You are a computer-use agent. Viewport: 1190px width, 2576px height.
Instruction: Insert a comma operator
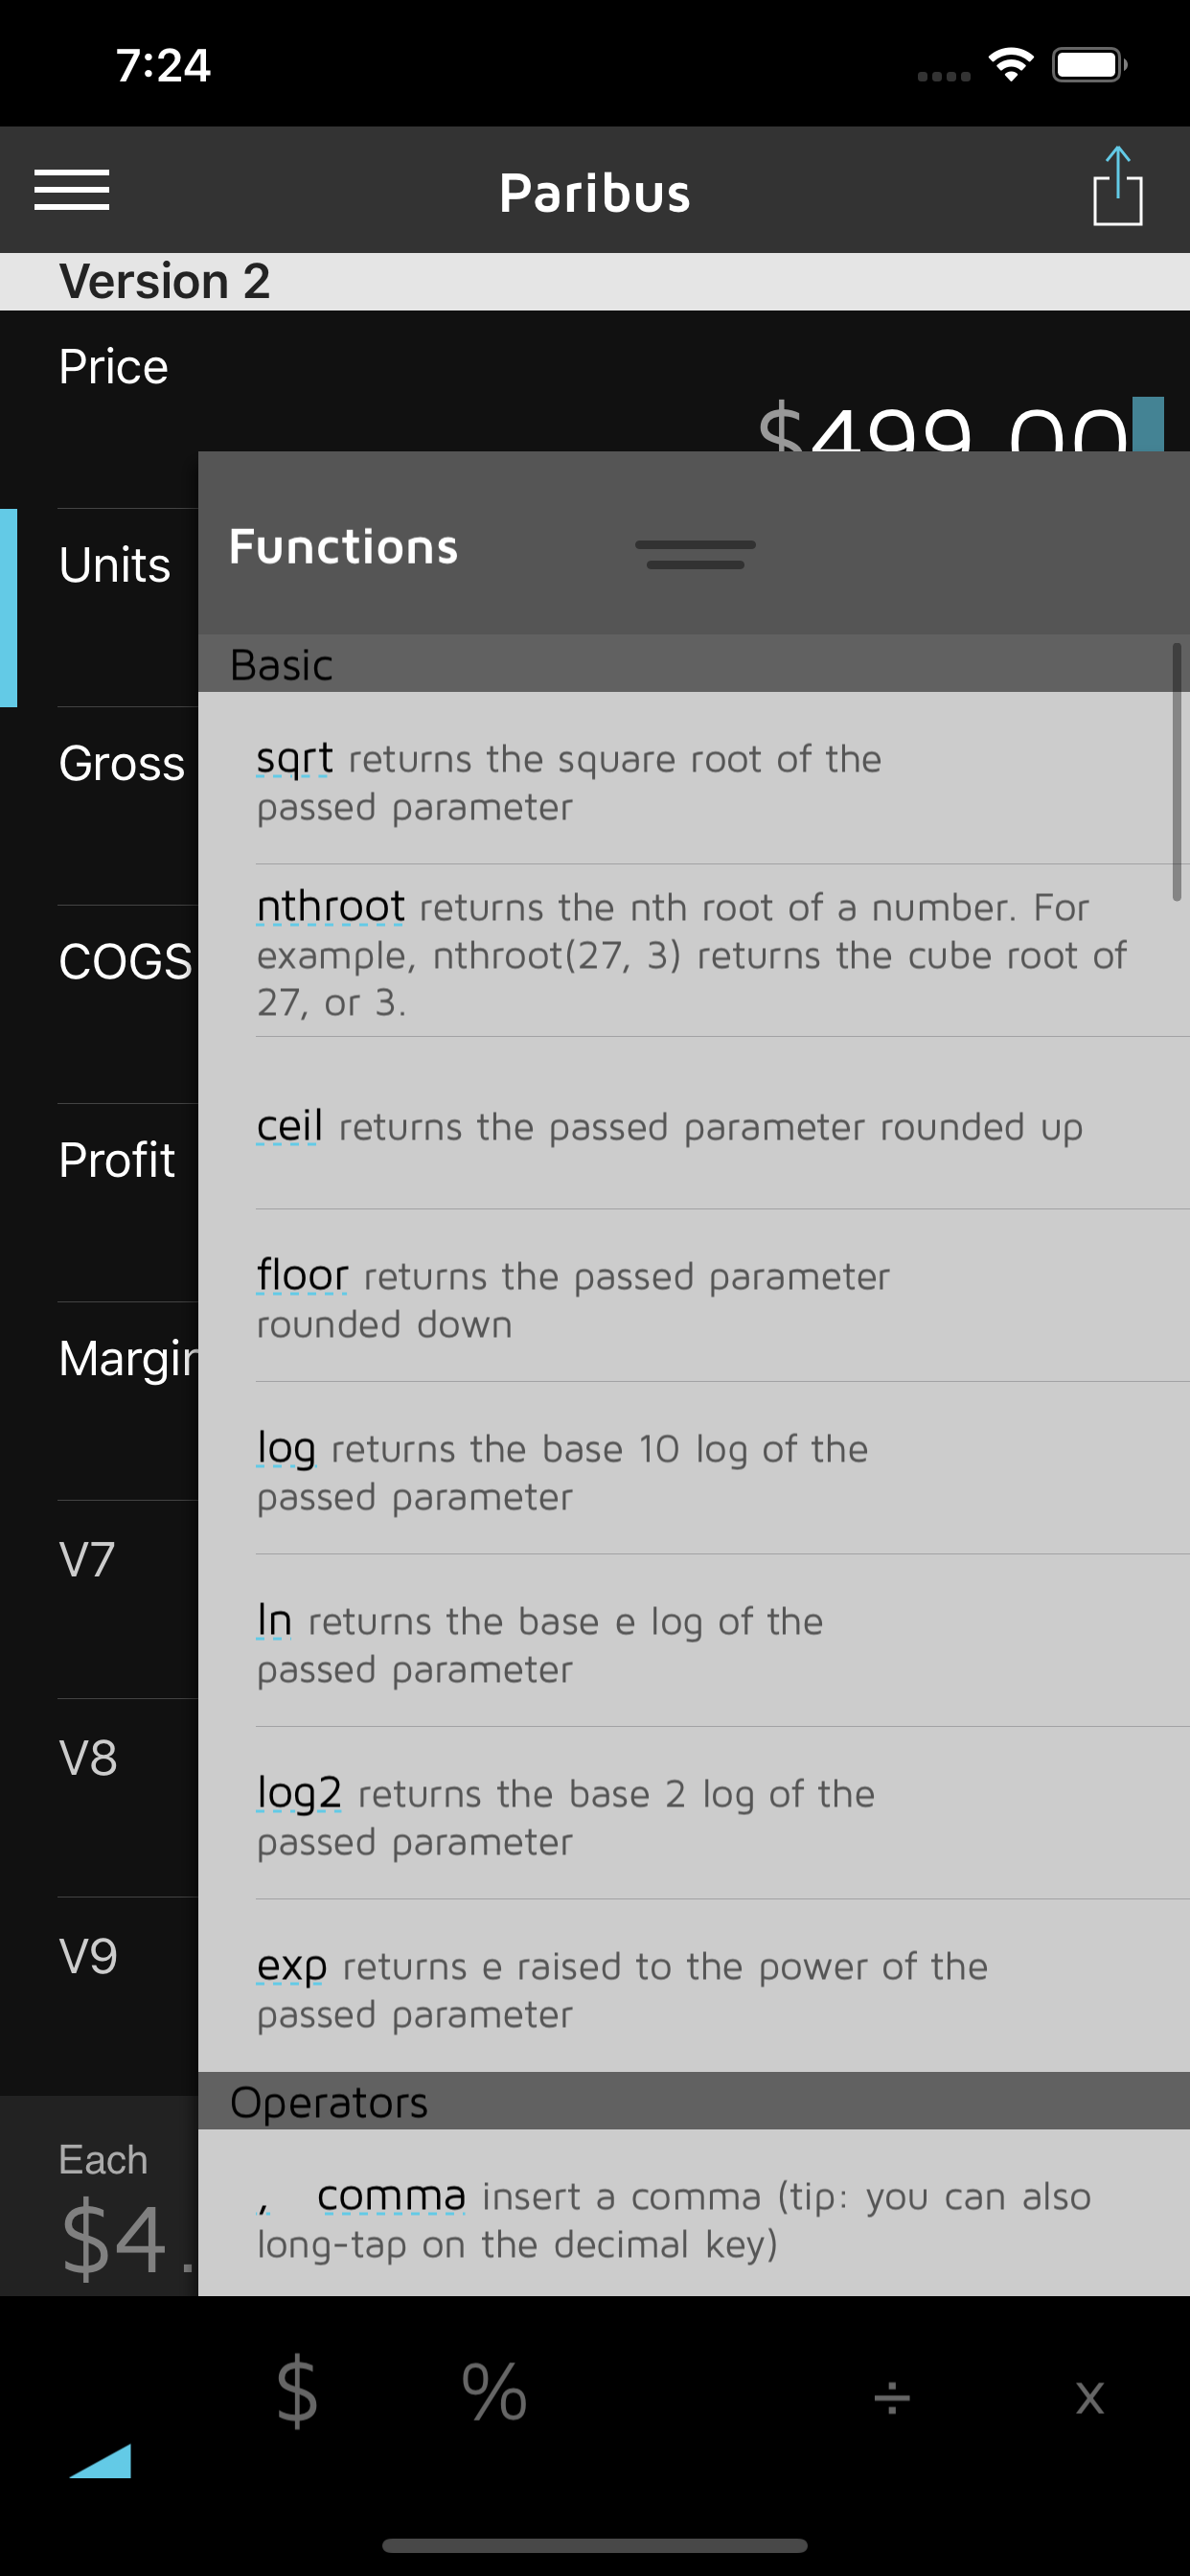coord(390,2196)
